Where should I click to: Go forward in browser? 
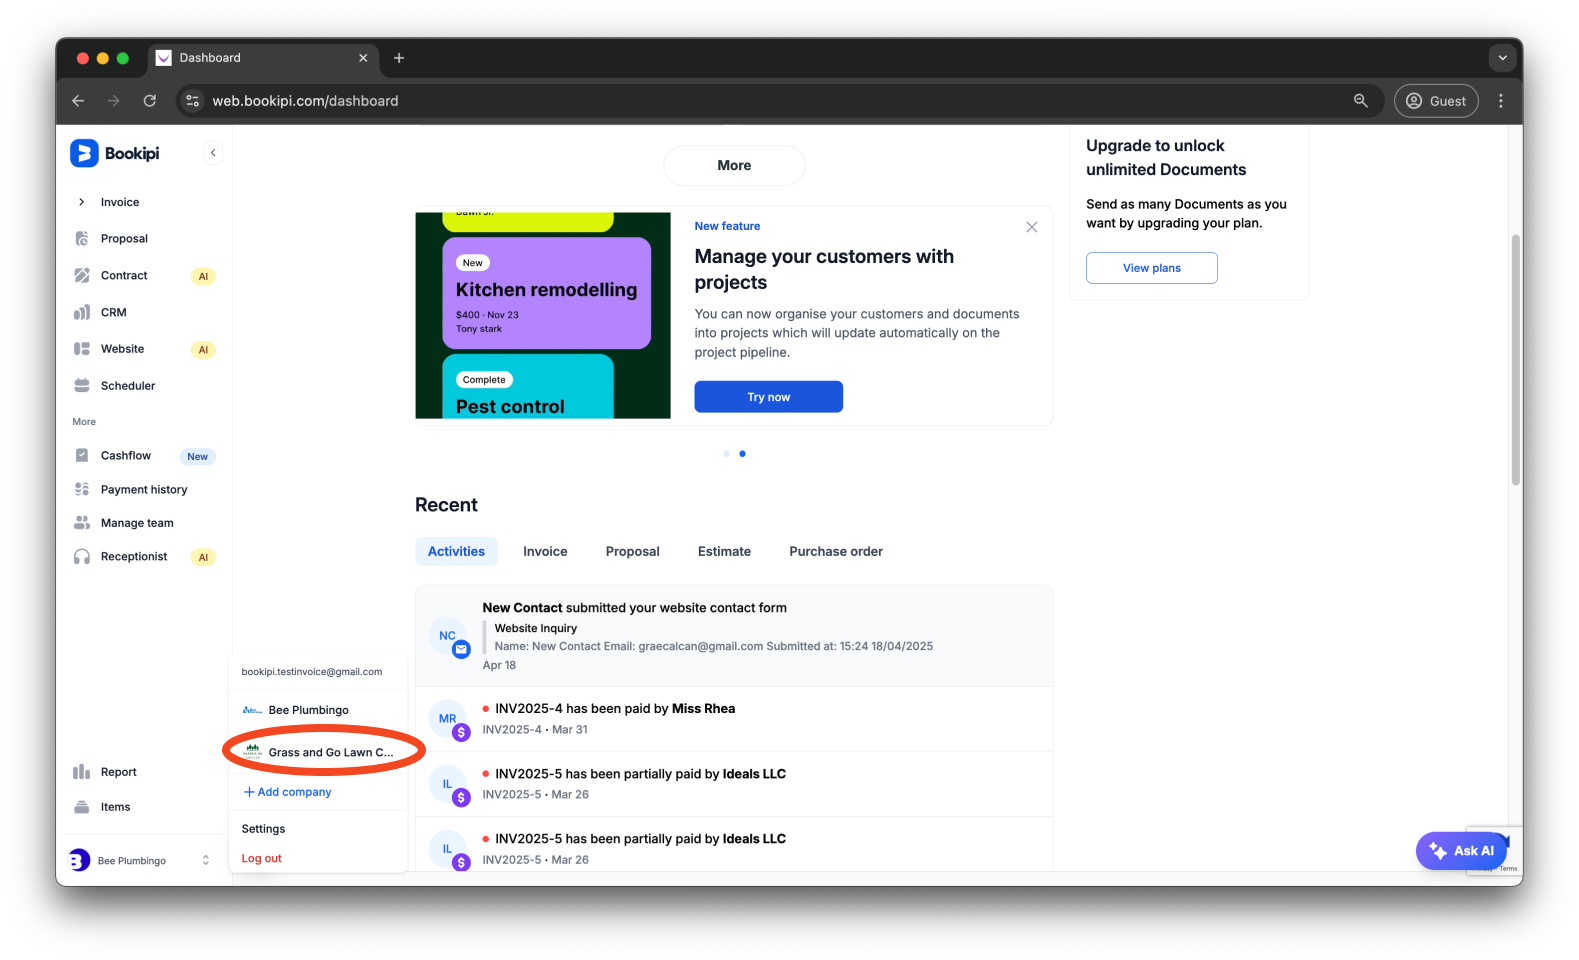[x=114, y=101]
